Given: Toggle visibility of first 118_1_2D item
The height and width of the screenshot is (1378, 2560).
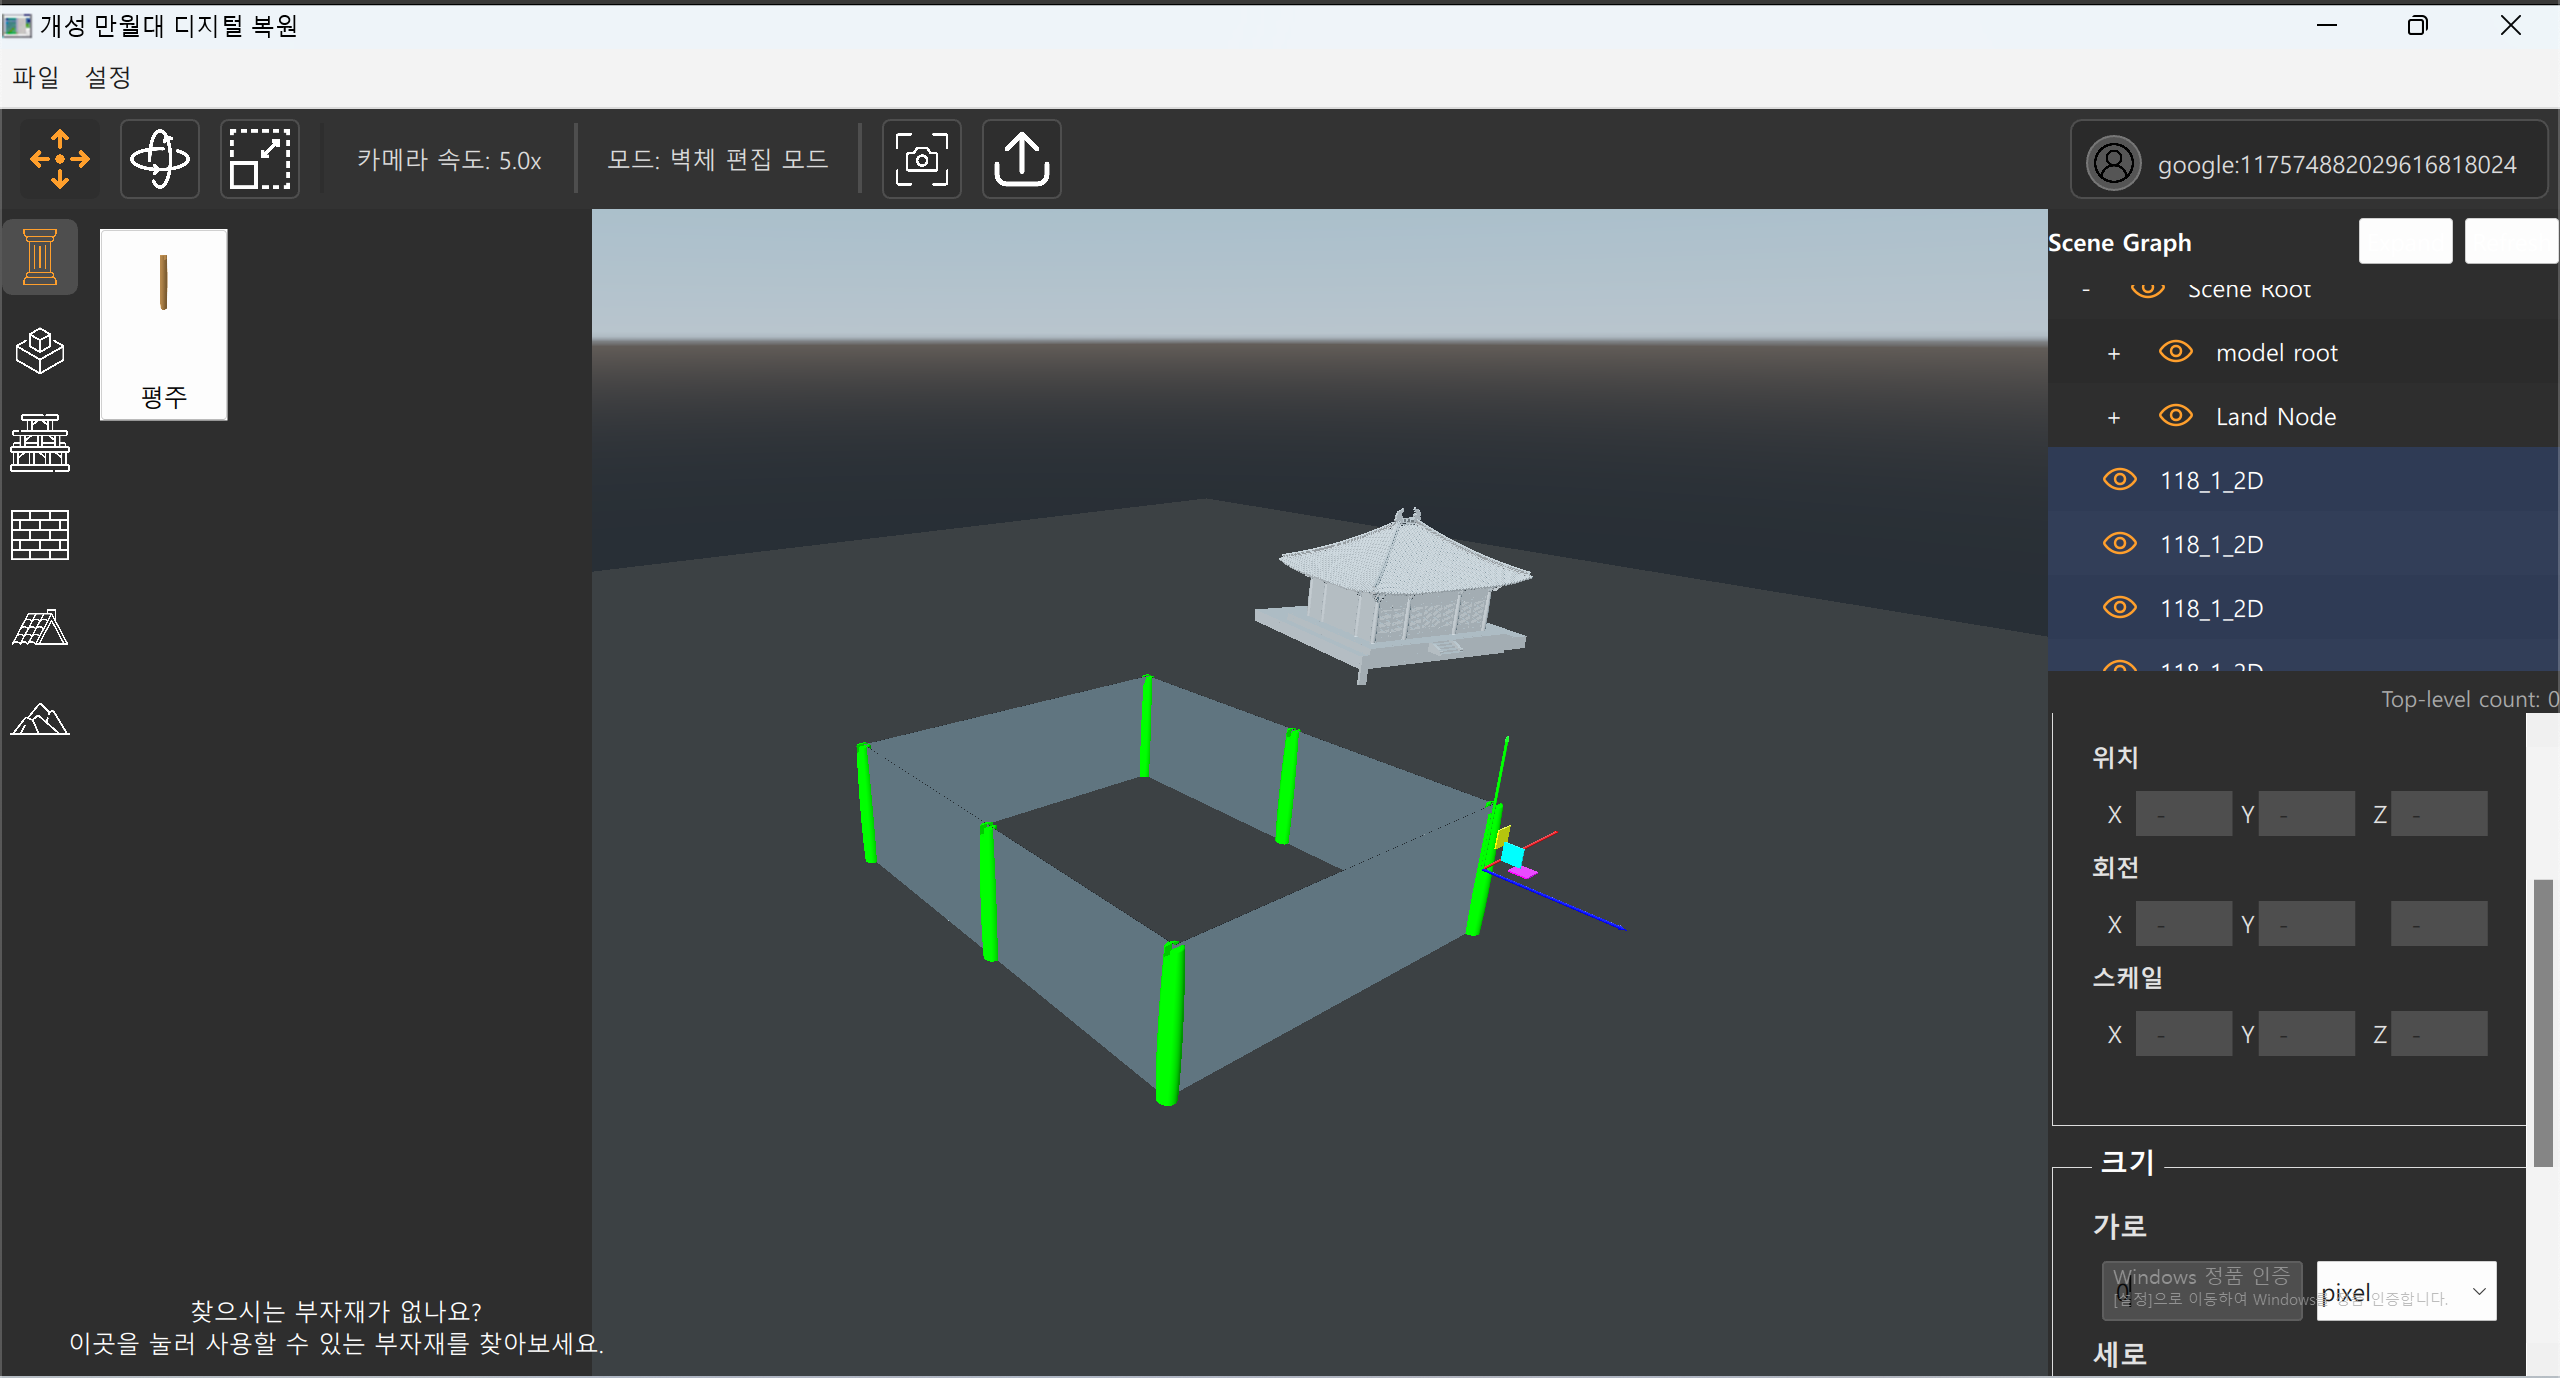Looking at the screenshot, I should pos(2119,480).
